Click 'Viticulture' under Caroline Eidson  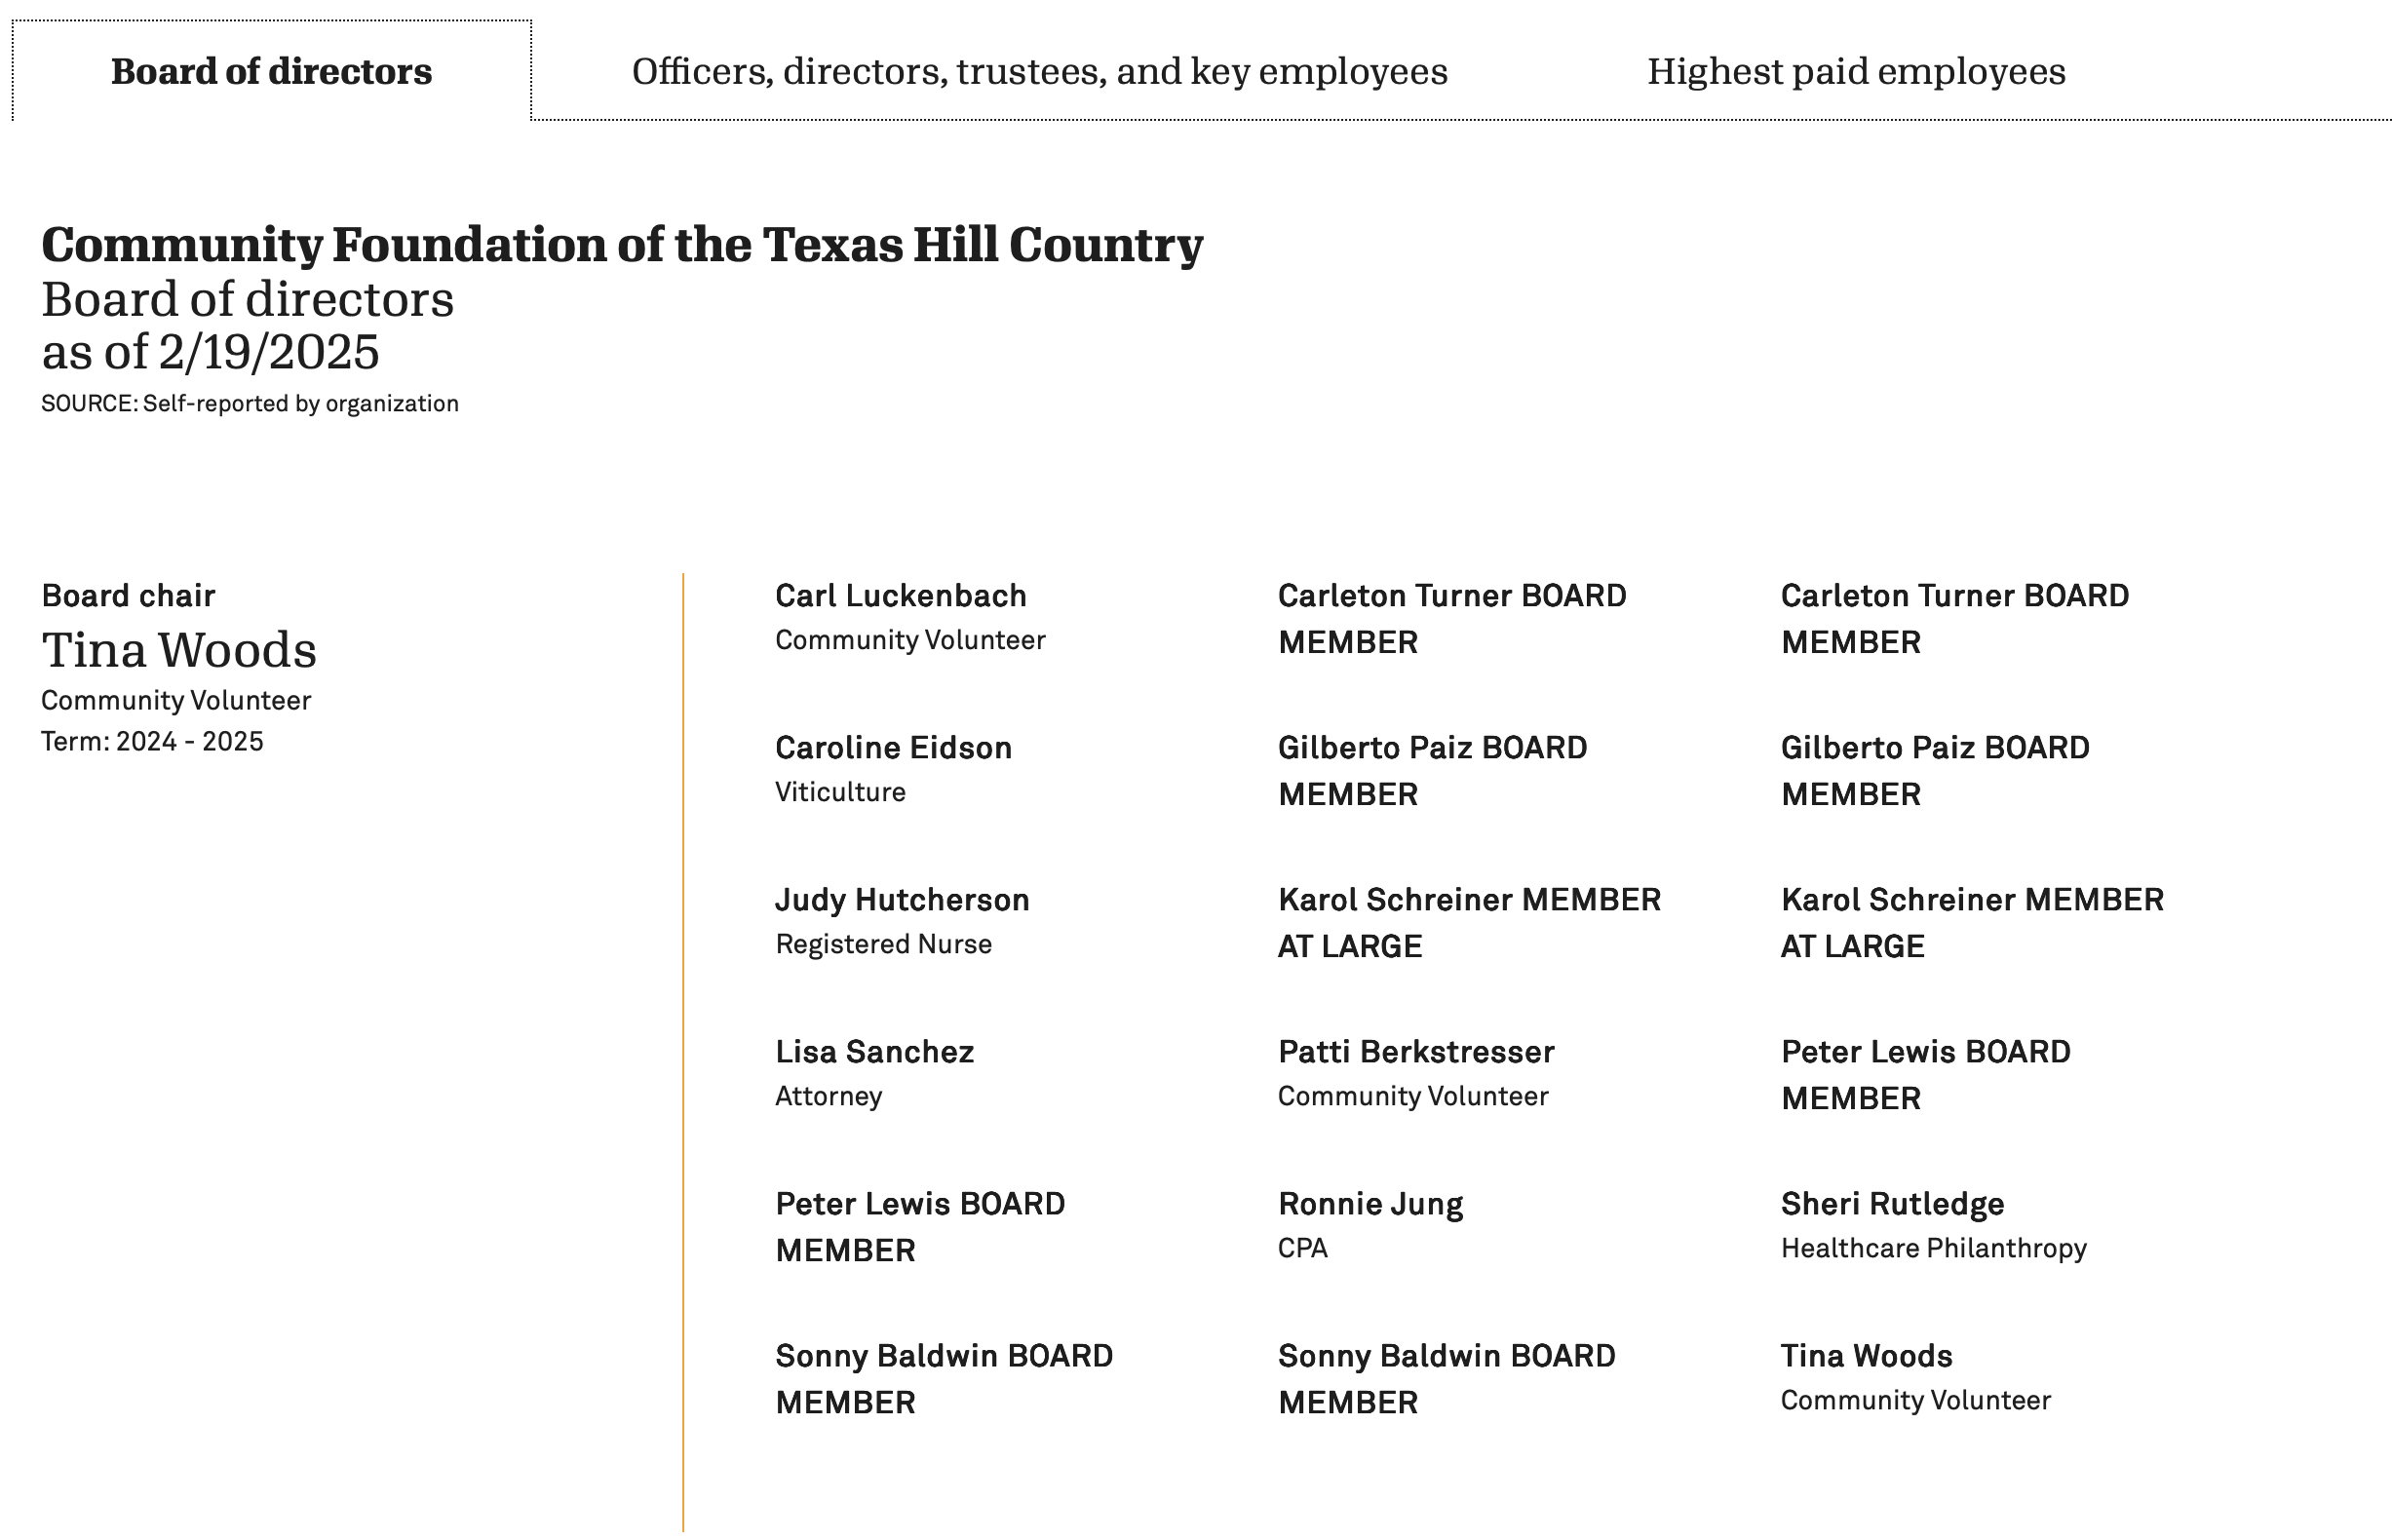(x=841, y=792)
